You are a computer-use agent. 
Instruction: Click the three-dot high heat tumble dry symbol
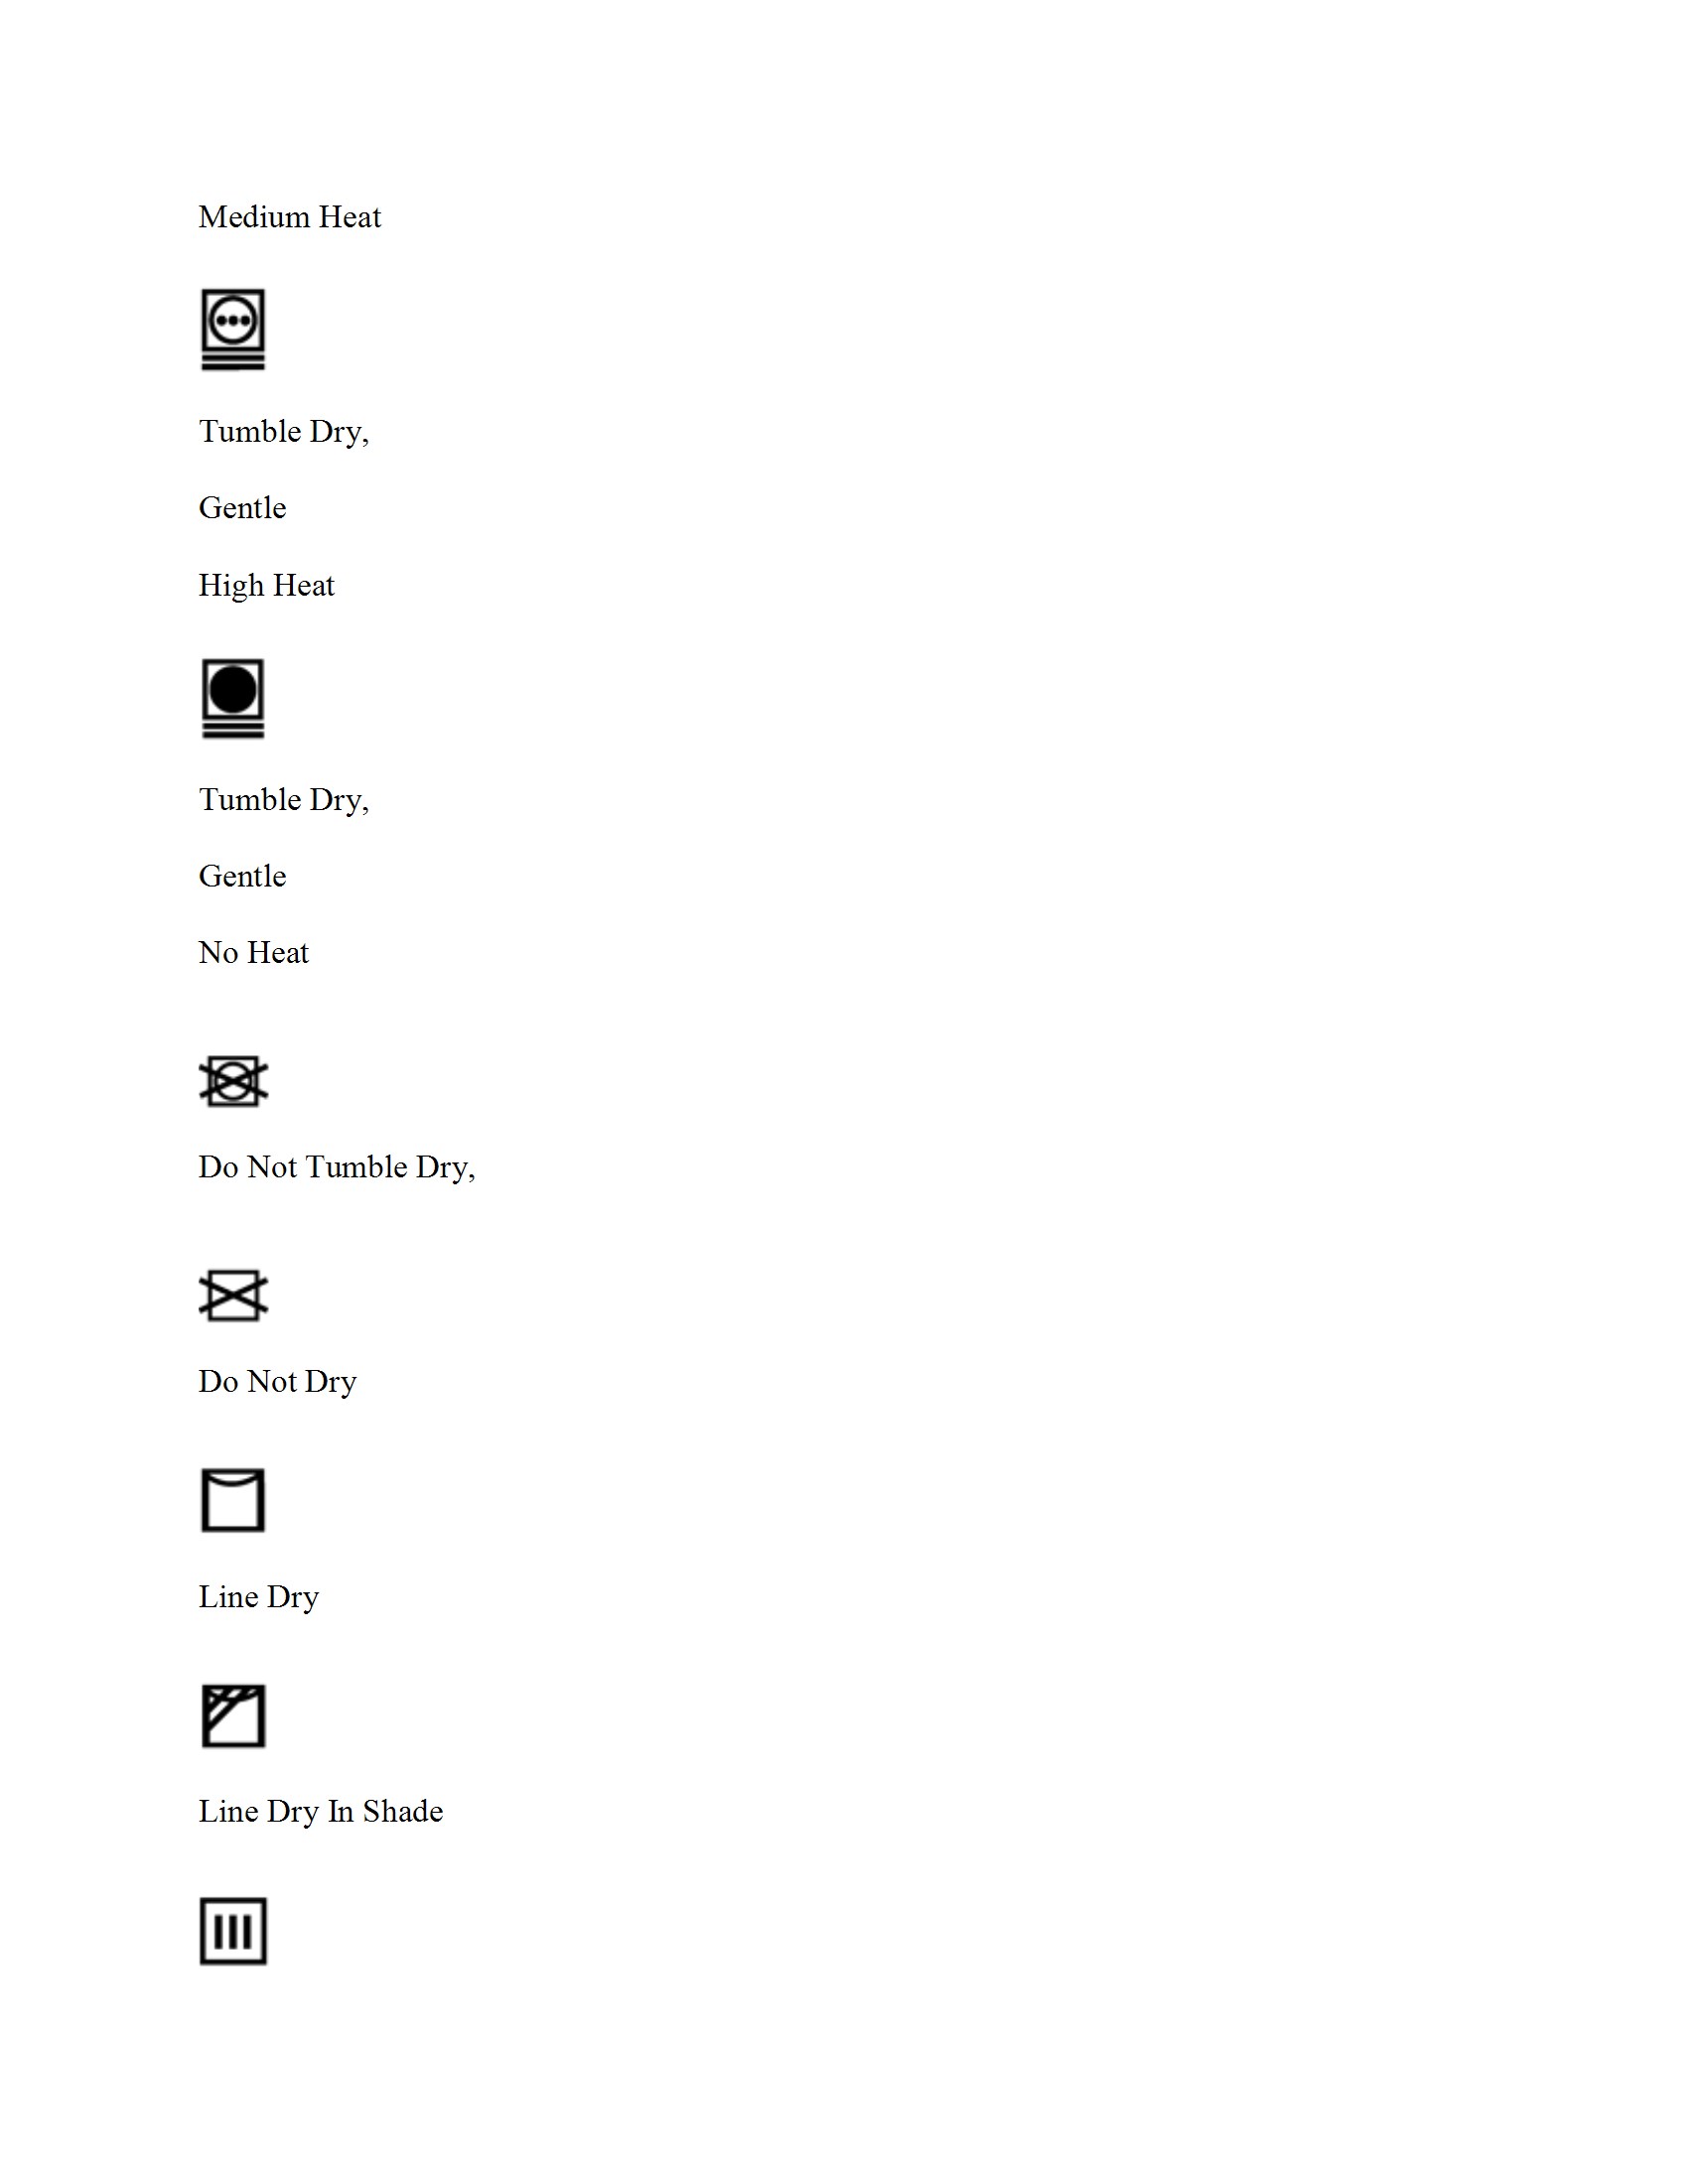coord(233,330)
